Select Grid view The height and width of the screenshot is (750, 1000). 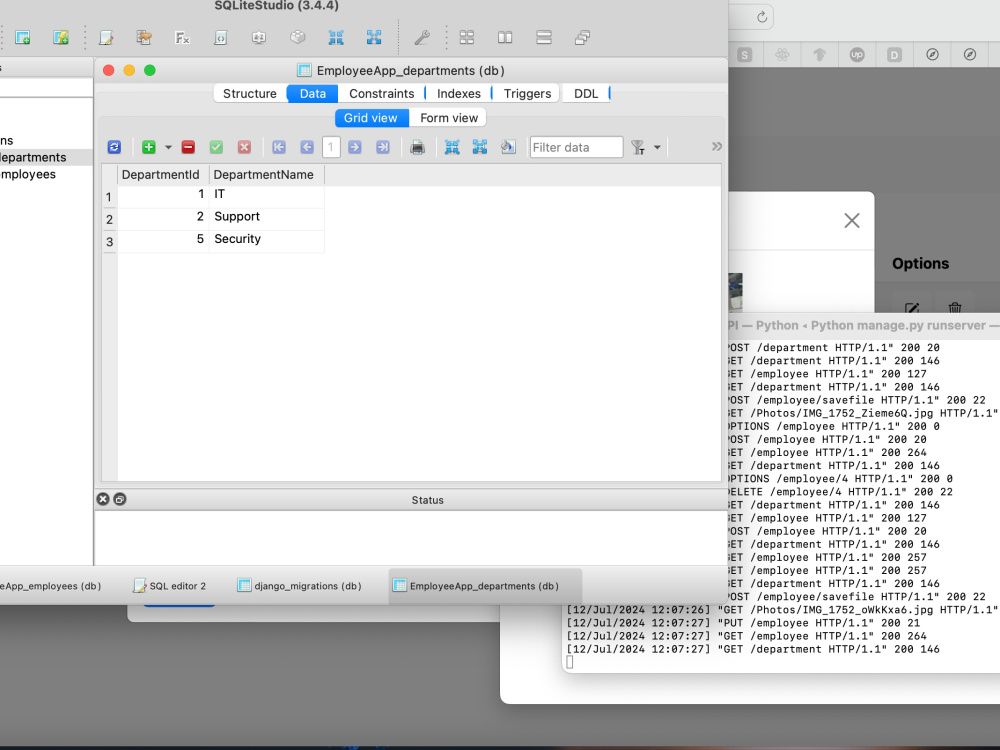[x=371, y=118]
